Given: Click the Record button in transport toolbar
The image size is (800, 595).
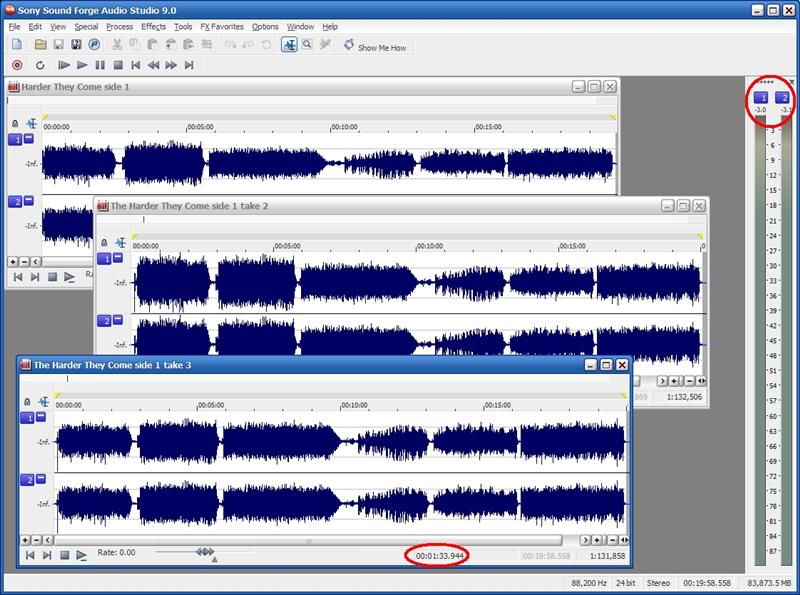Looking at the screenshot, I should [17, 65].
